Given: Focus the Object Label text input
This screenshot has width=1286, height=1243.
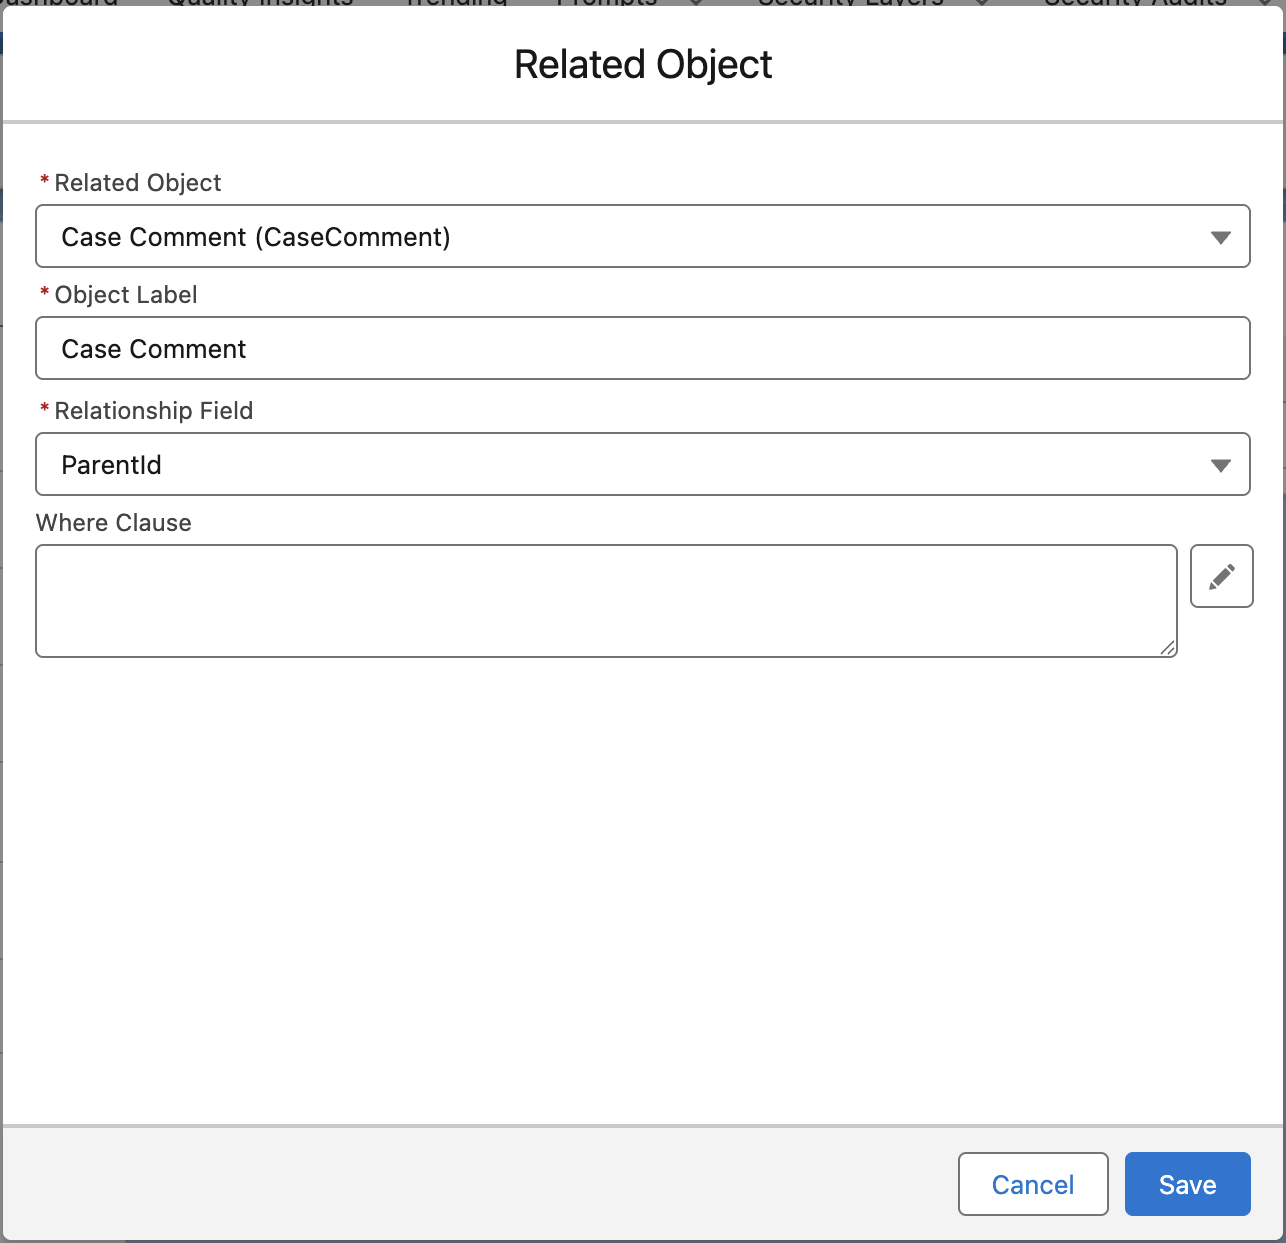Looking at the screenshot, I should click(x=642, y=349).
